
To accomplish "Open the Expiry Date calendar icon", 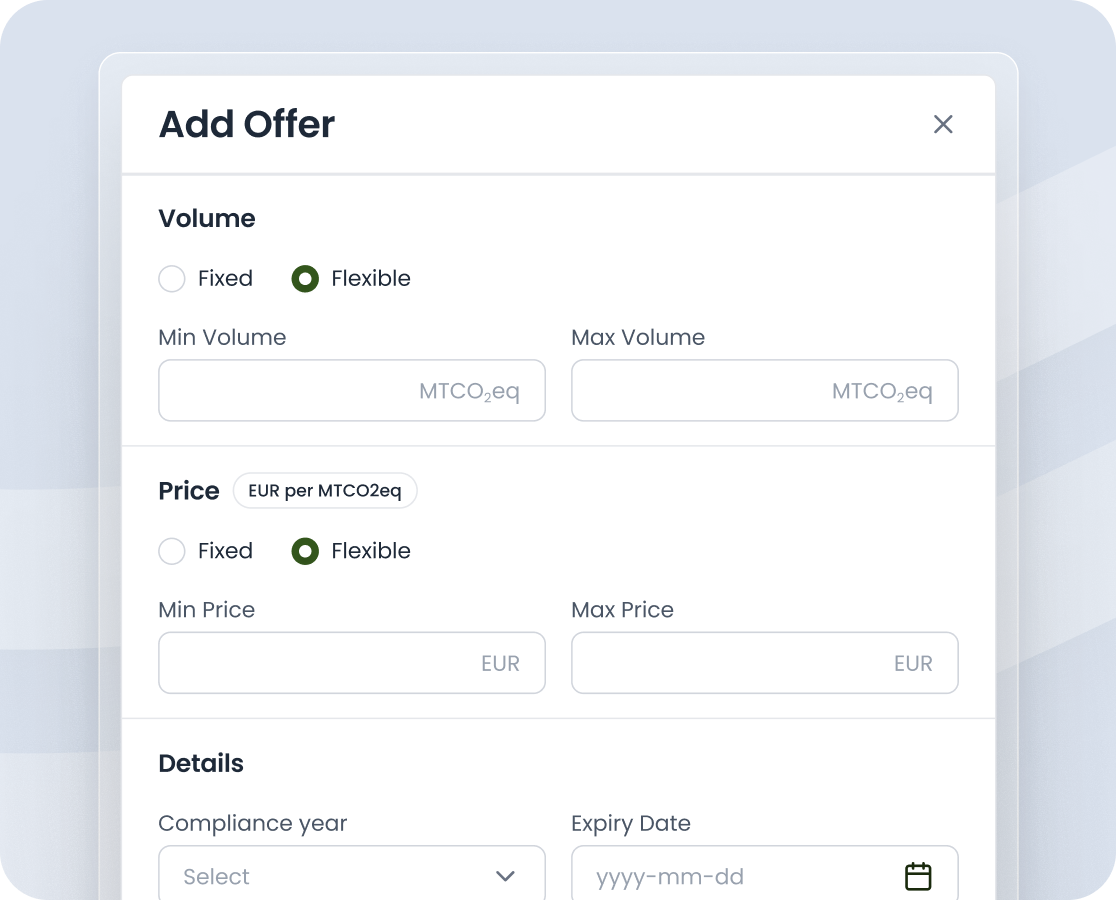I will pos(917,876).
